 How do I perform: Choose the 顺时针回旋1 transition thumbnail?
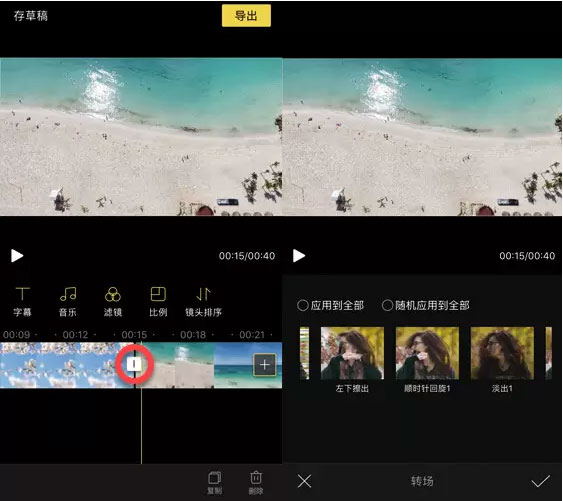tap(427, 353)
